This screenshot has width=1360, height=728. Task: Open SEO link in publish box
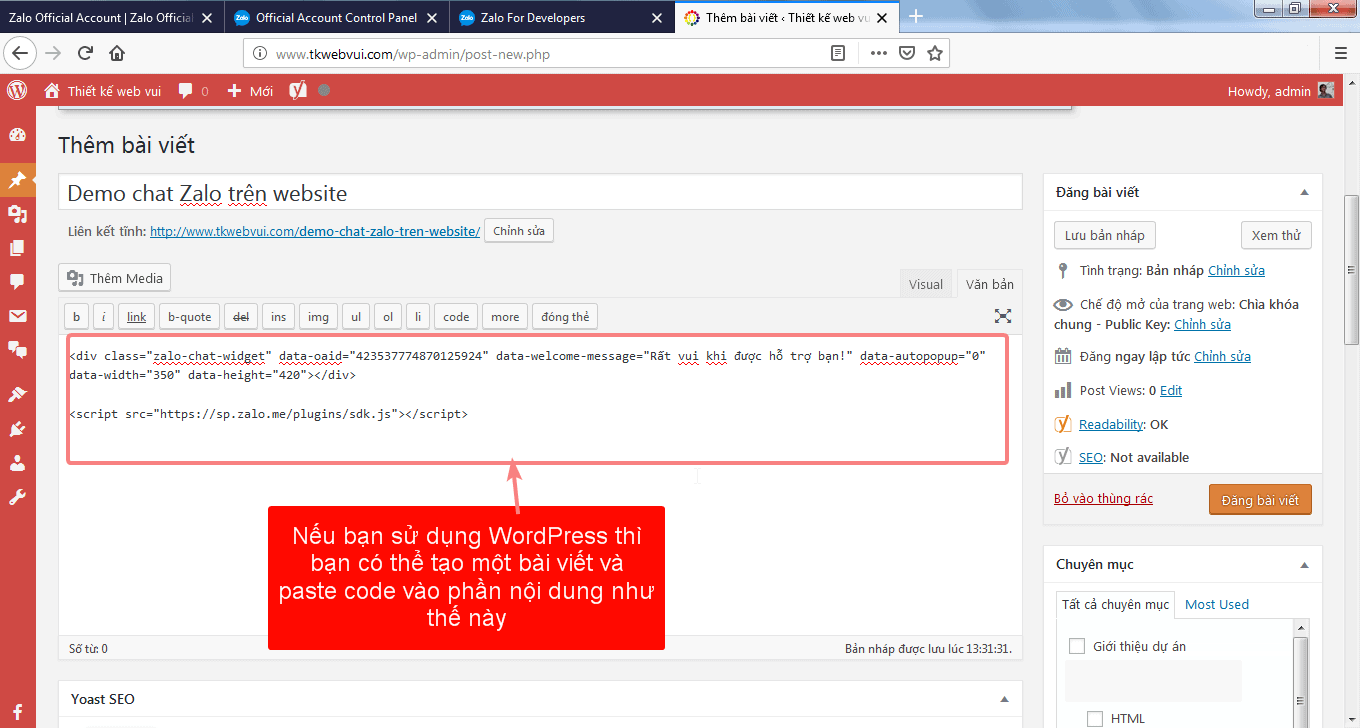(1091, 457)
